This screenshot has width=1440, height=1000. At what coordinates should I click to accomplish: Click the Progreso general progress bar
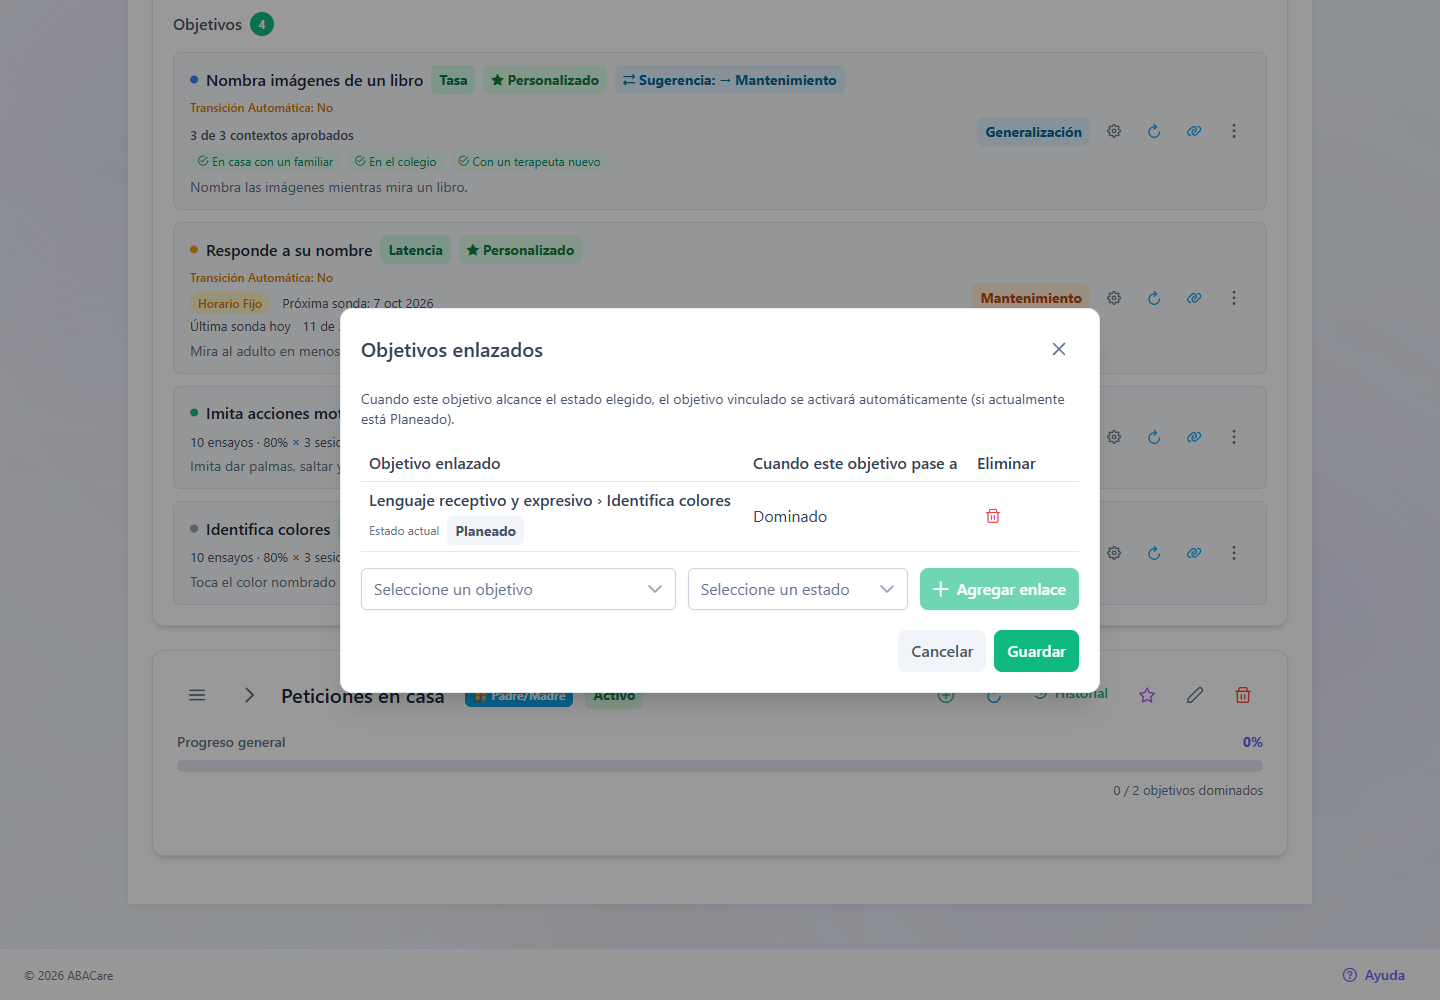click(x=720, y=766)
